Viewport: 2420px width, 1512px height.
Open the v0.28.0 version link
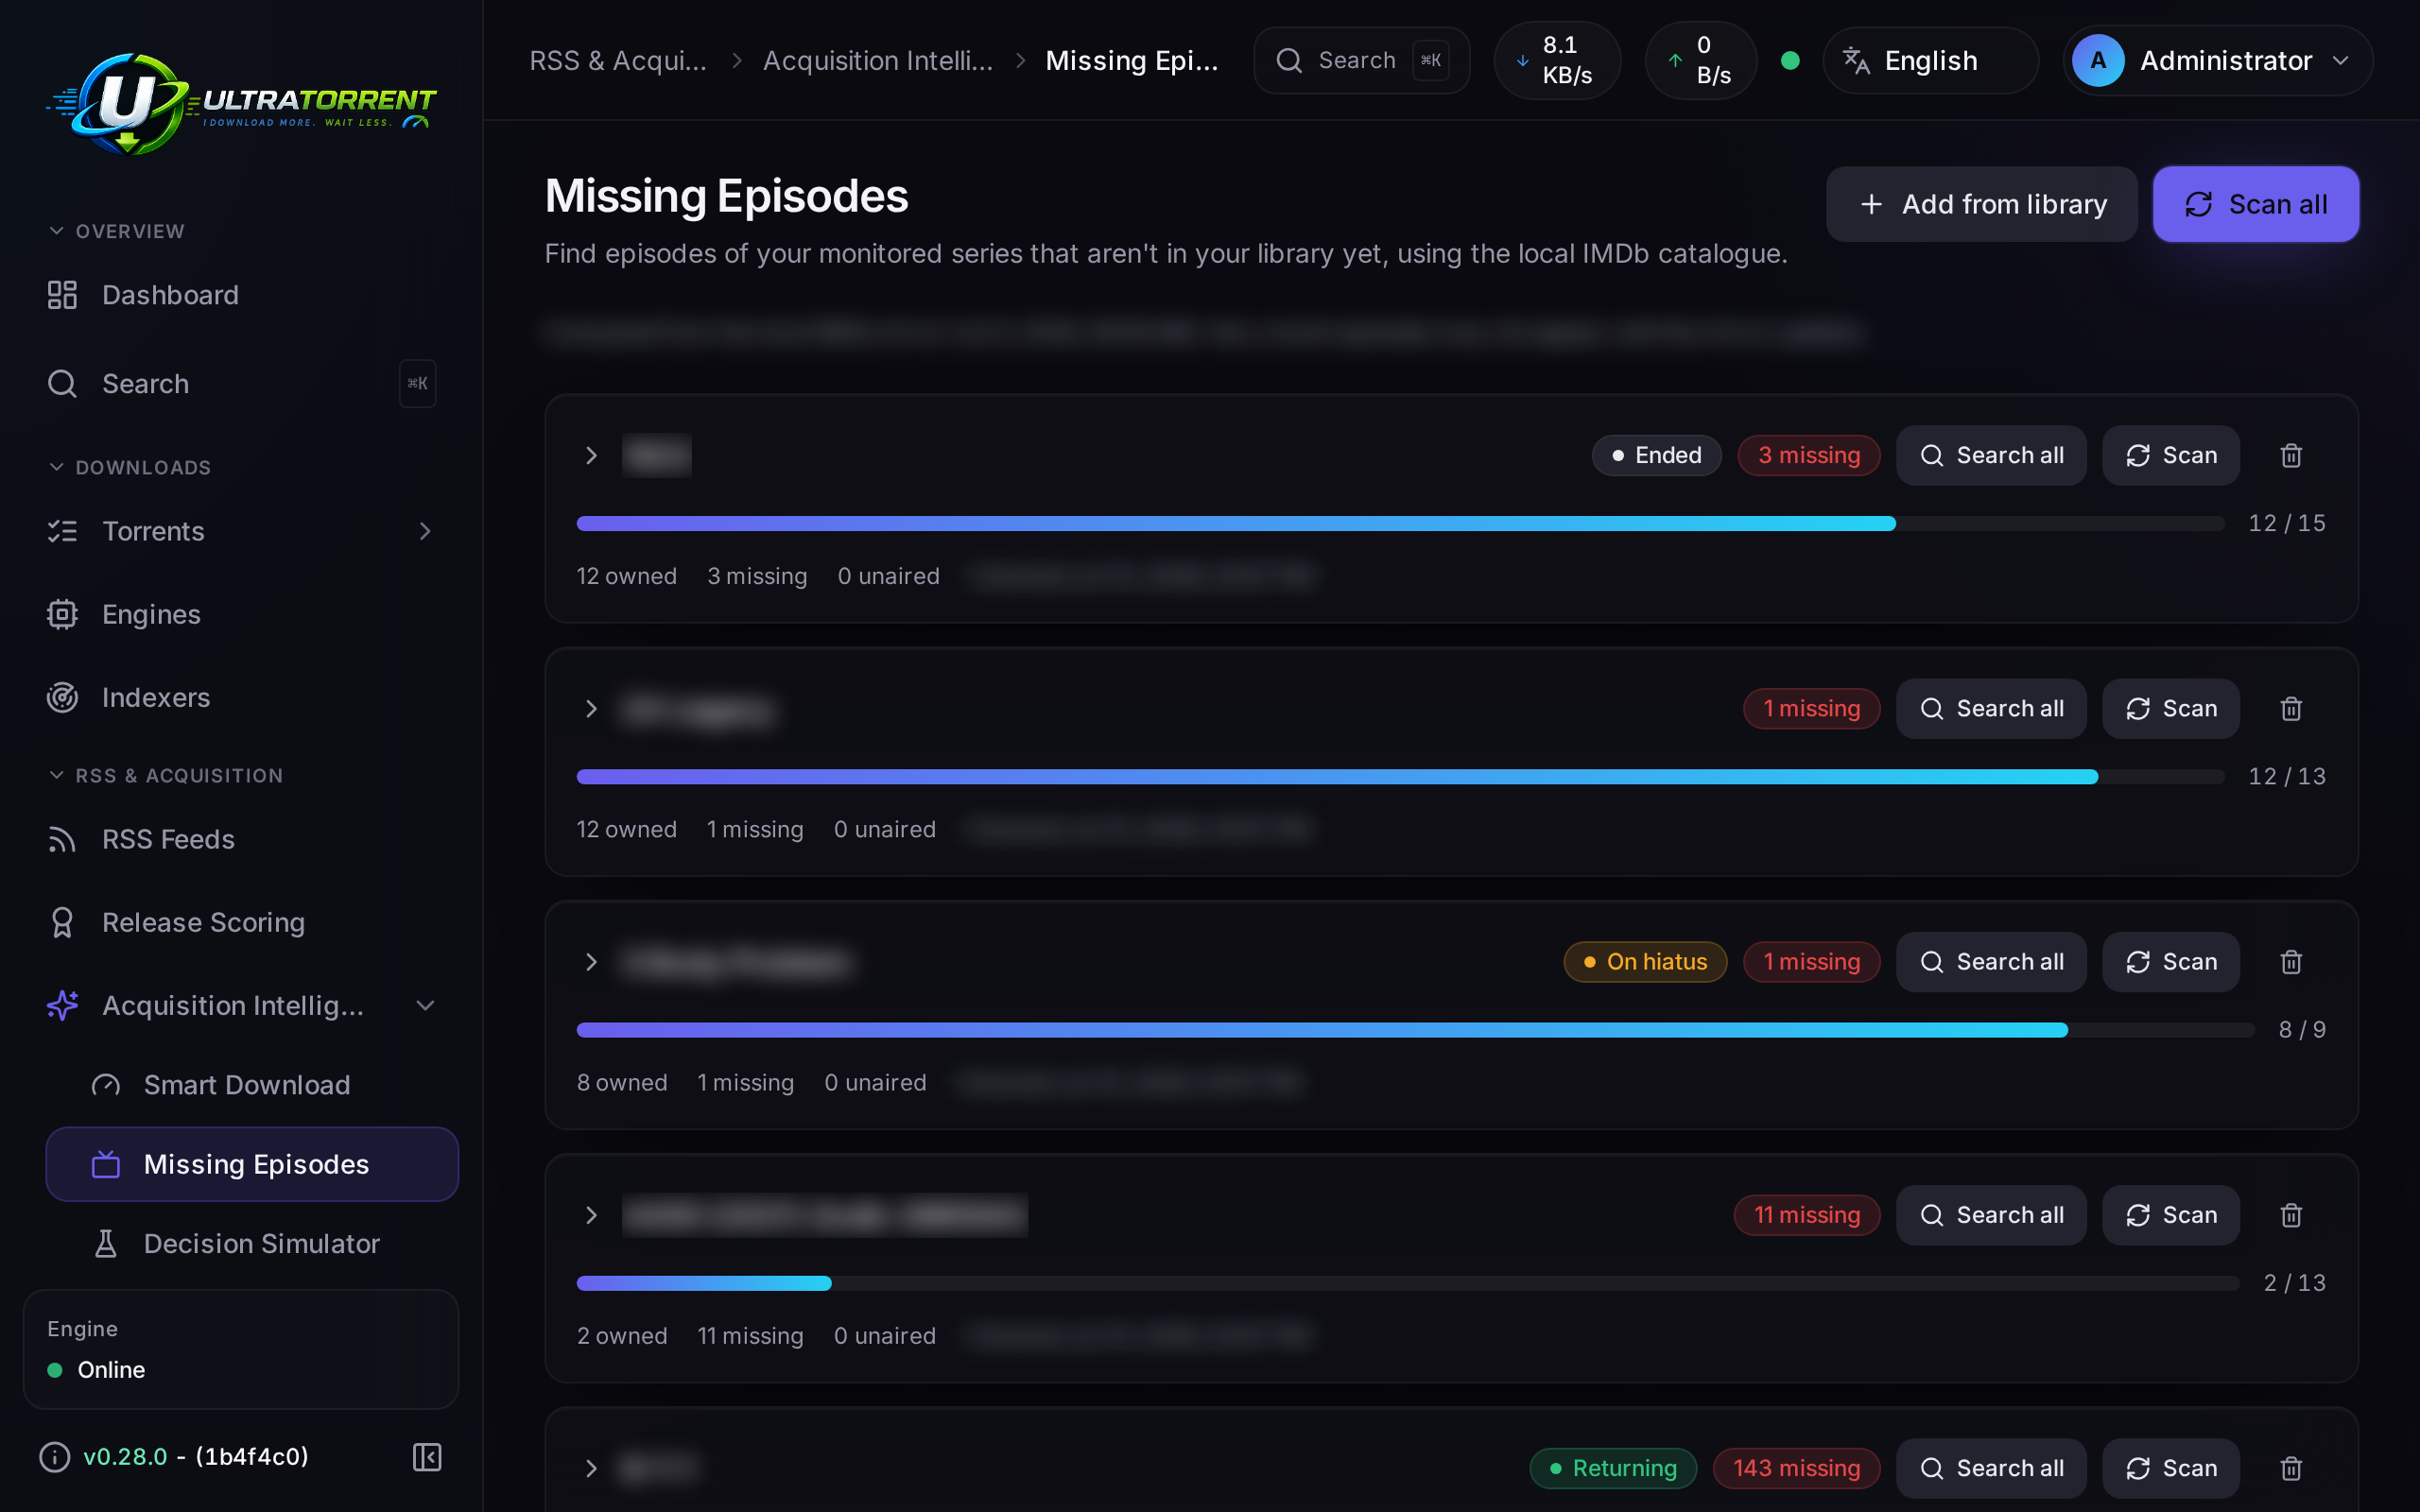(125, 1457)
